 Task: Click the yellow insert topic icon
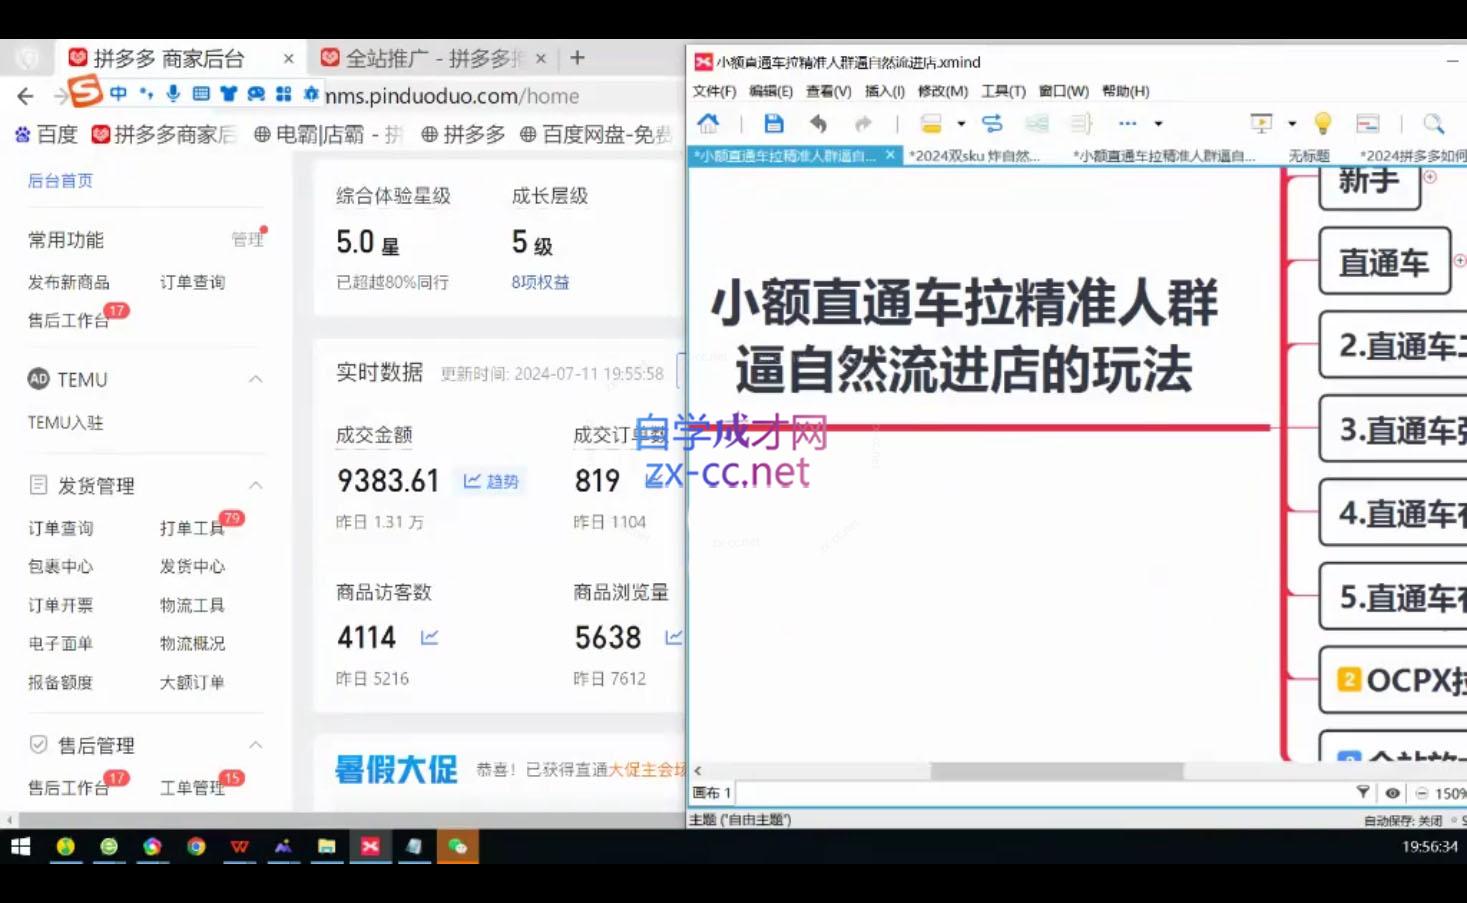click(x=931, y=123)
